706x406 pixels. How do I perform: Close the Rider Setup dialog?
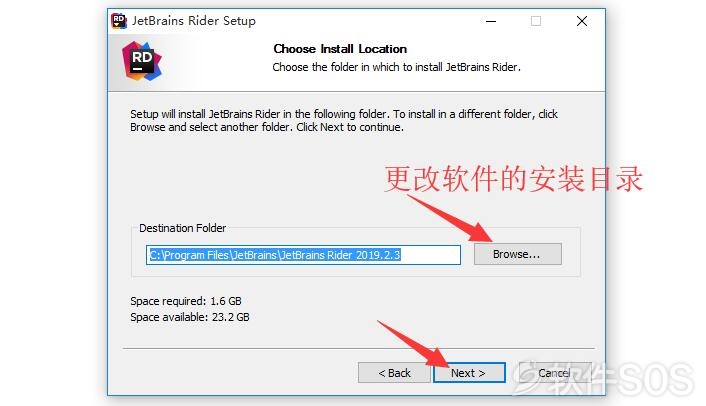point(582,21)
